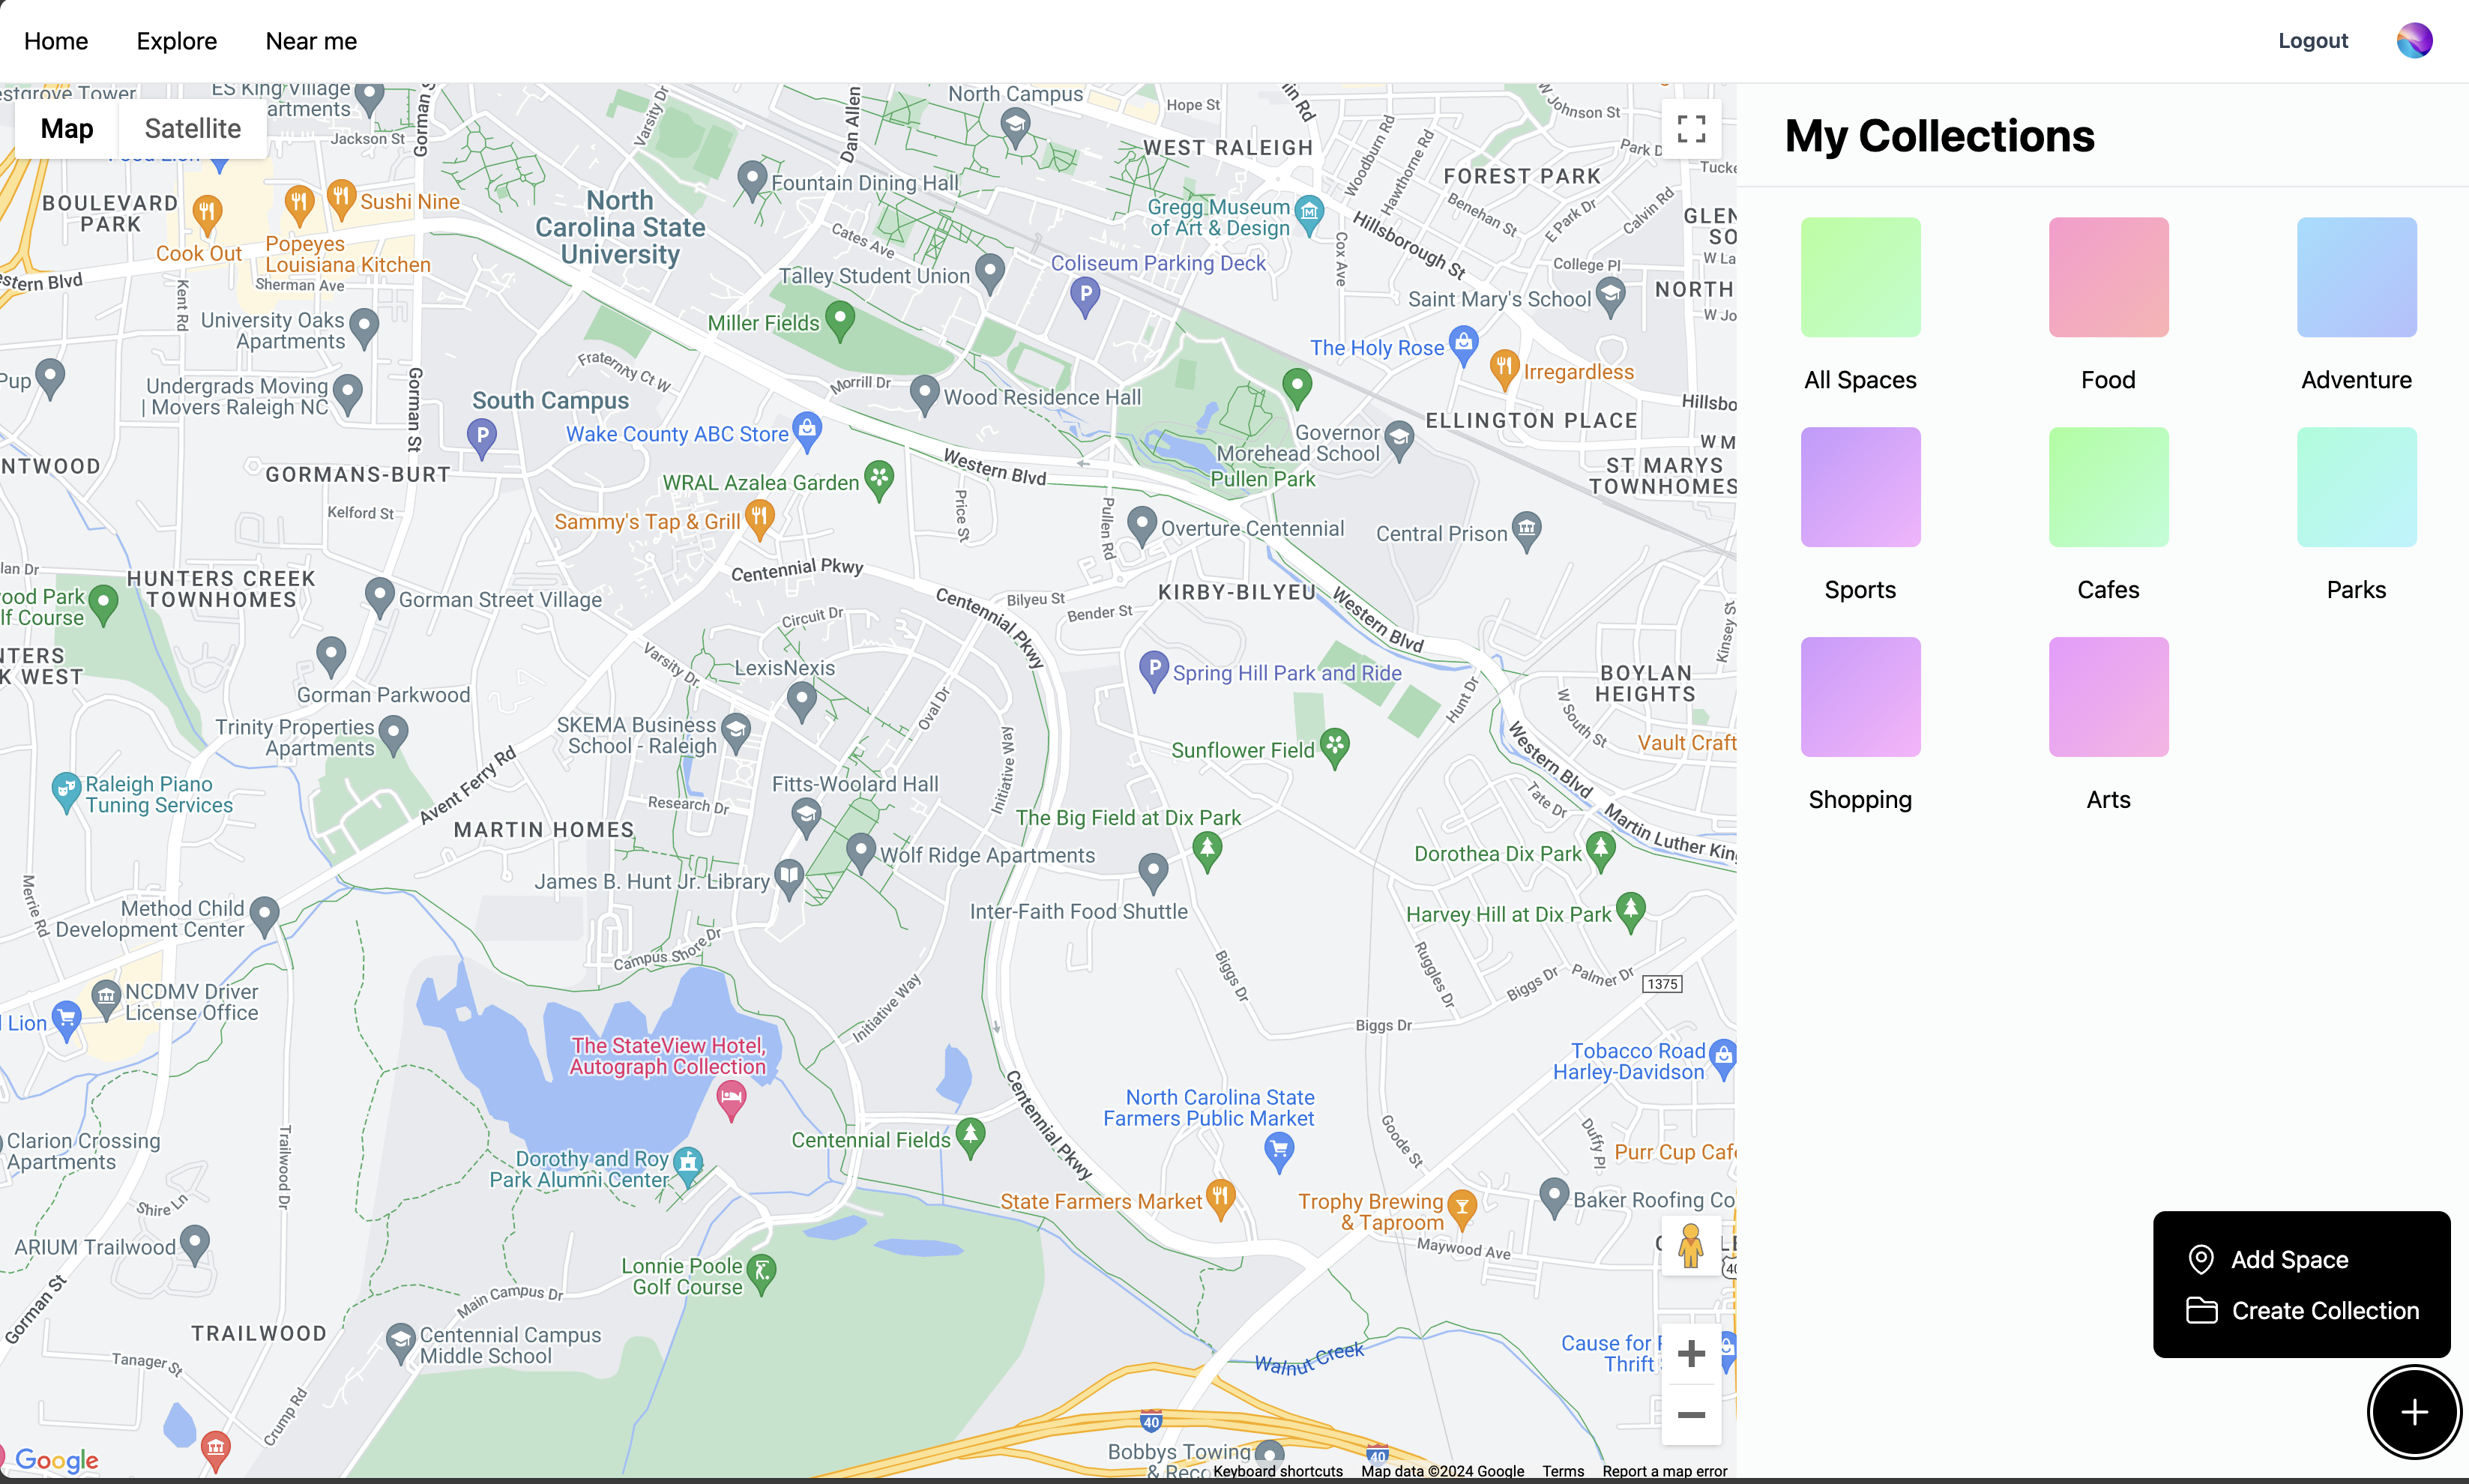Click the Street View pegman icon
Viewport: 2469px width, 1484px height.
1691,1245
